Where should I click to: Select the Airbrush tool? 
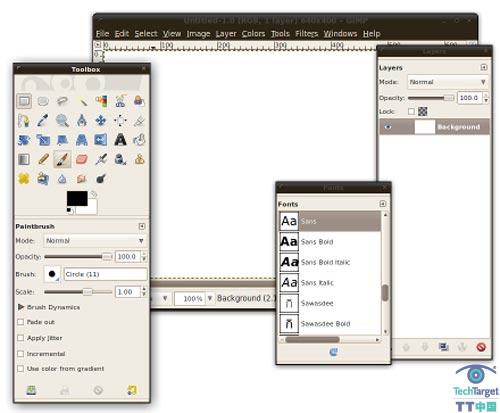click(101, 160)
